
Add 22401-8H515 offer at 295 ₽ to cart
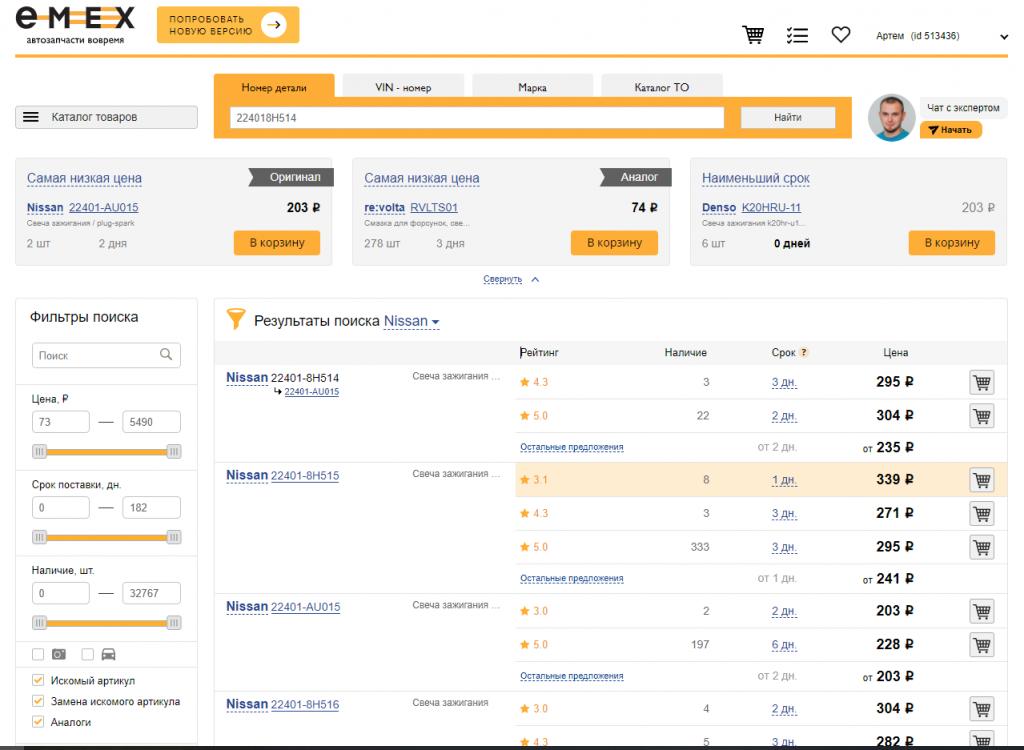pos(982,547)
